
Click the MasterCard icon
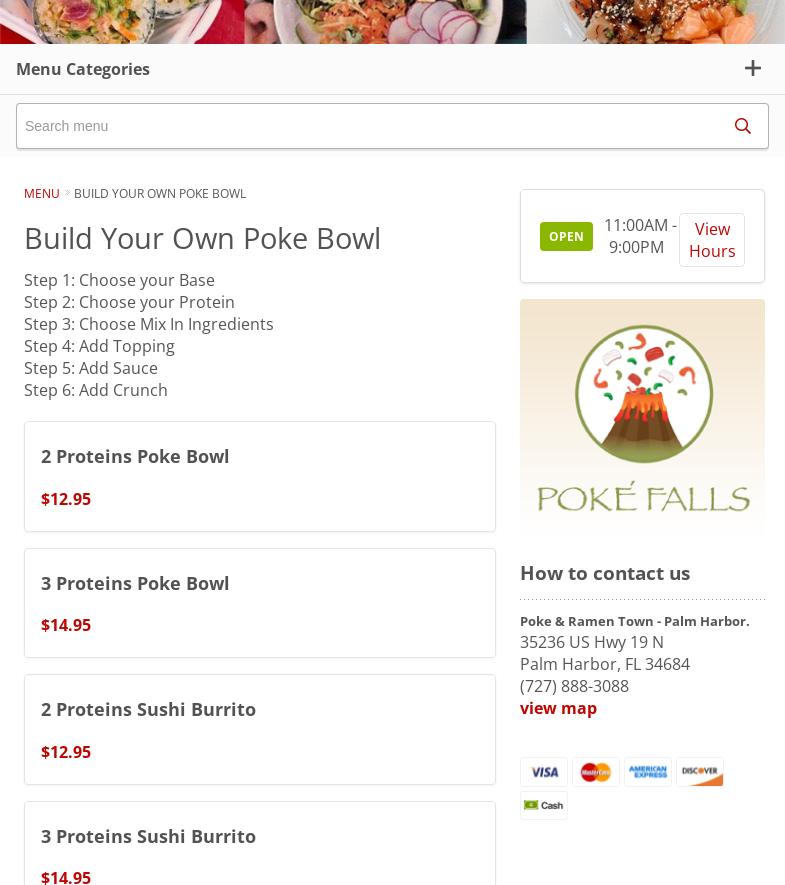click(596, 772)
